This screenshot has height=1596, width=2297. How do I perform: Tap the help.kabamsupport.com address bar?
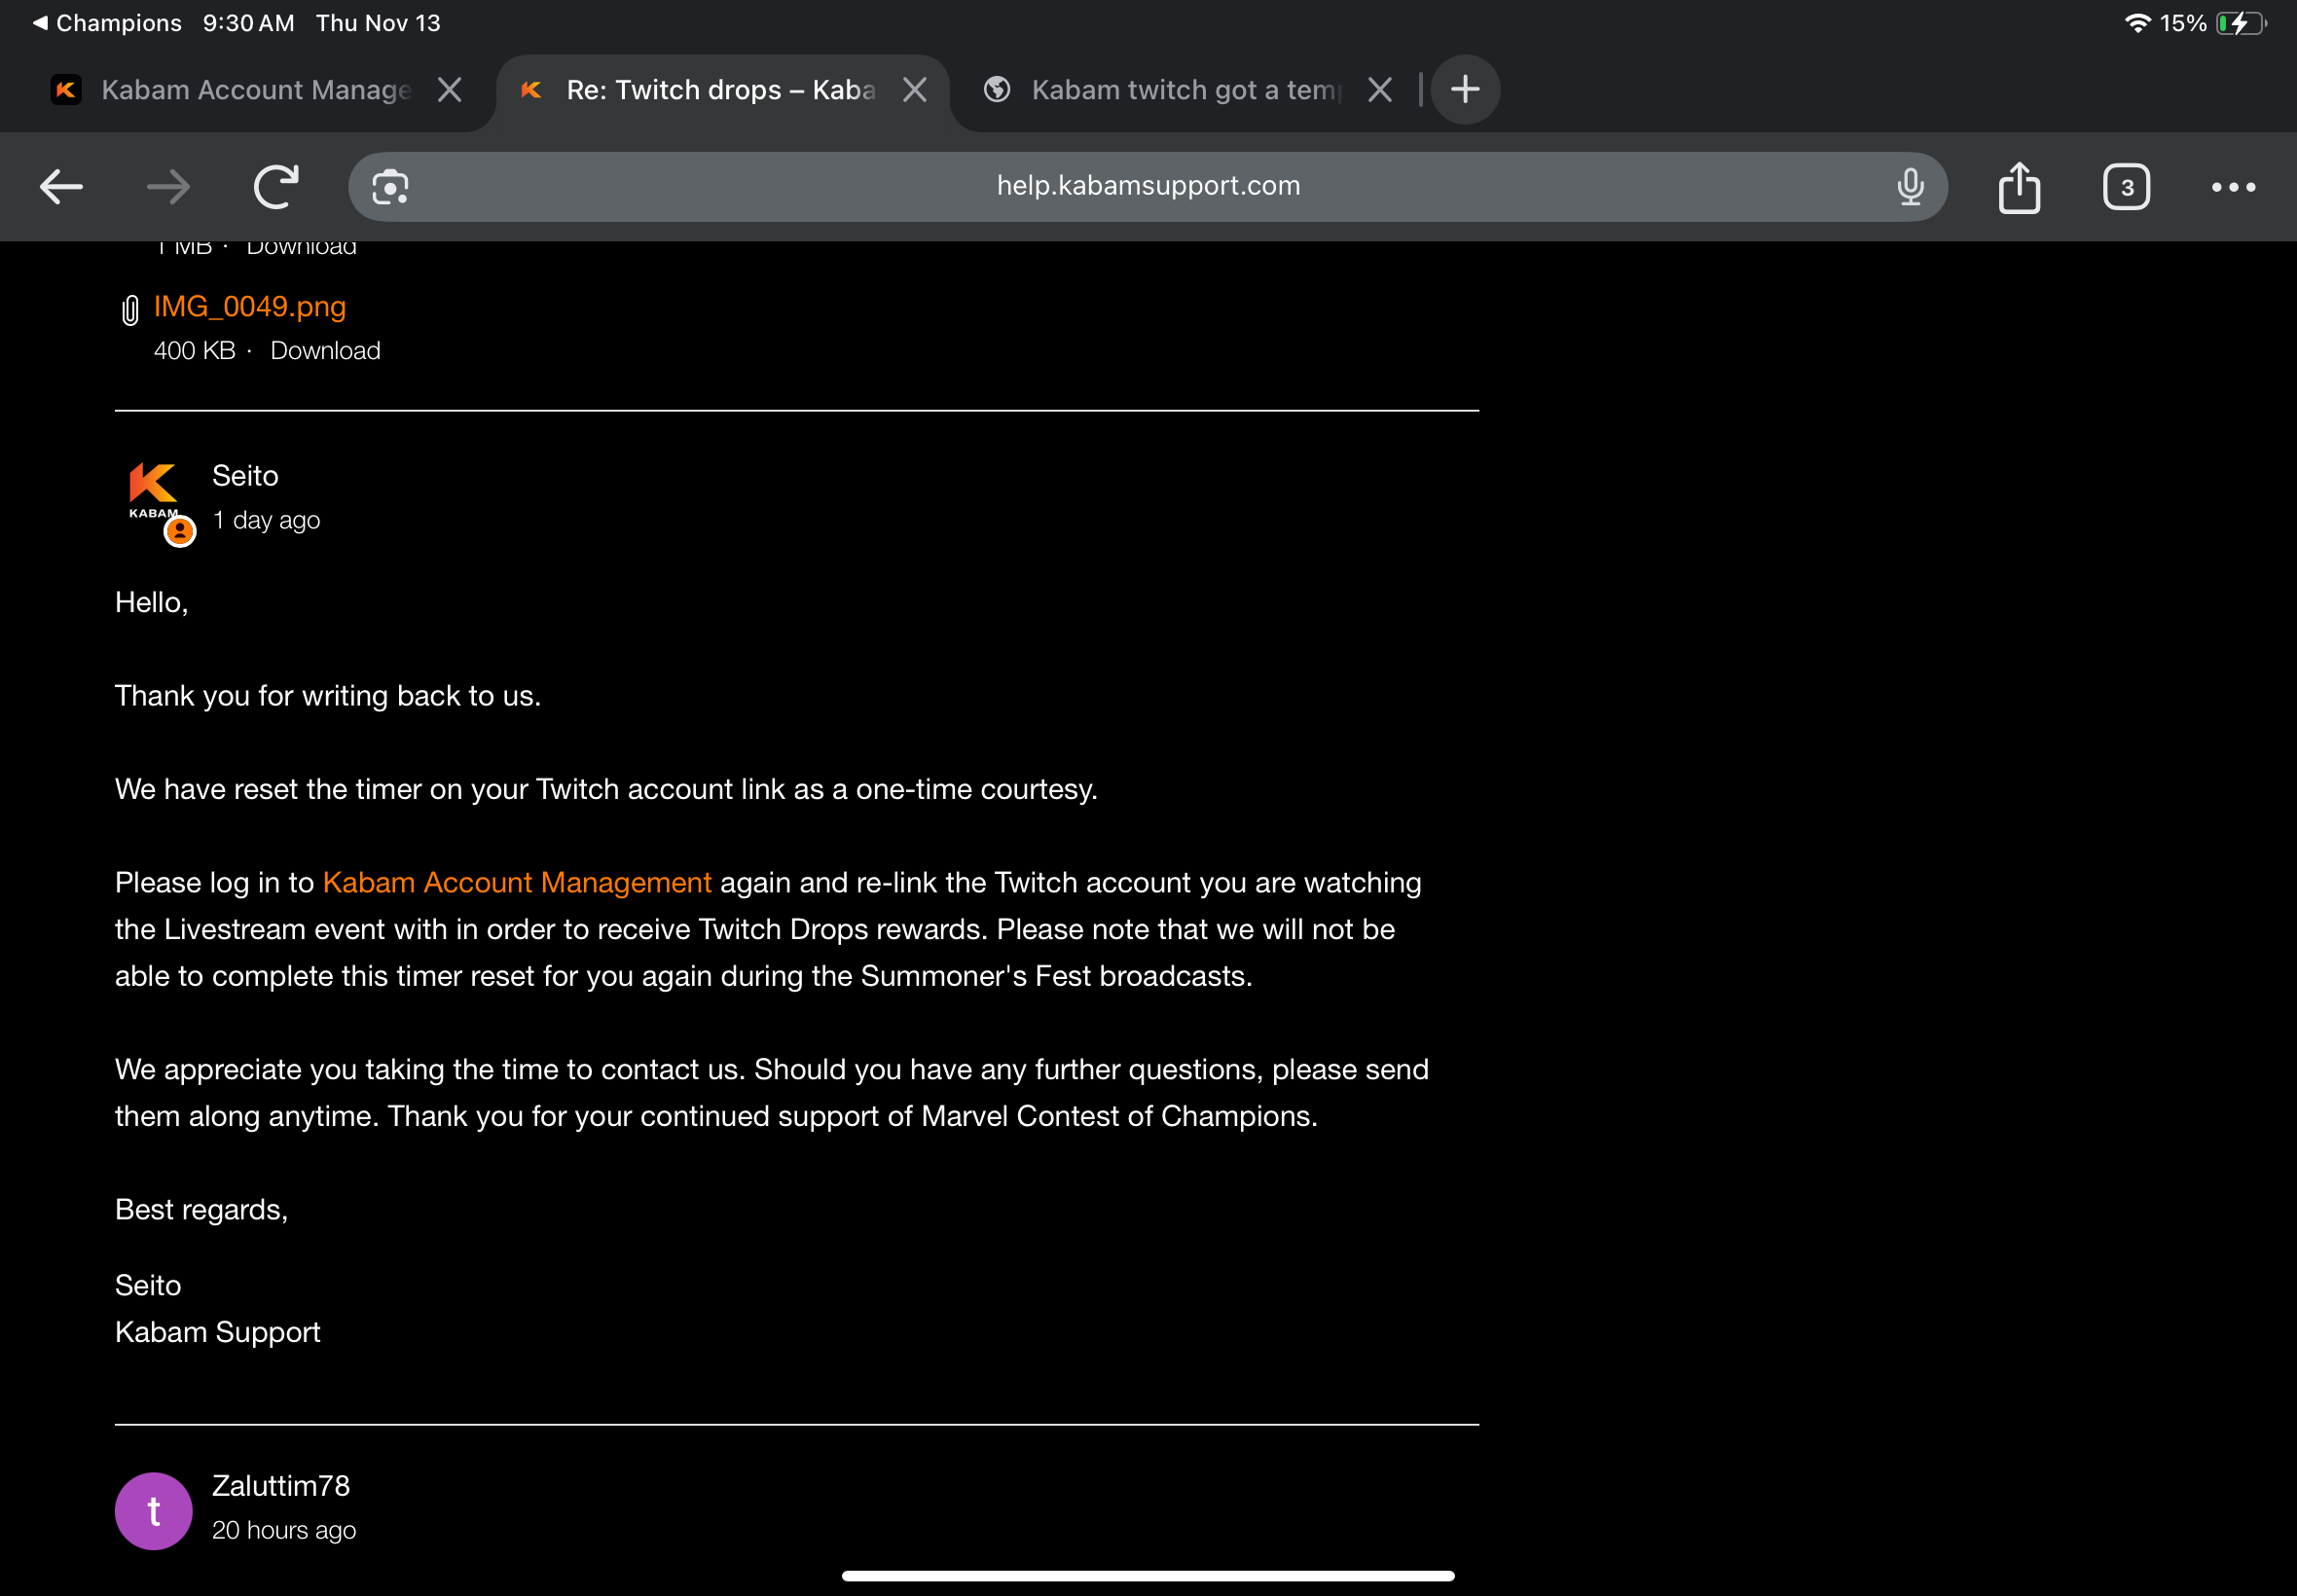click(x=1148, y=186)
